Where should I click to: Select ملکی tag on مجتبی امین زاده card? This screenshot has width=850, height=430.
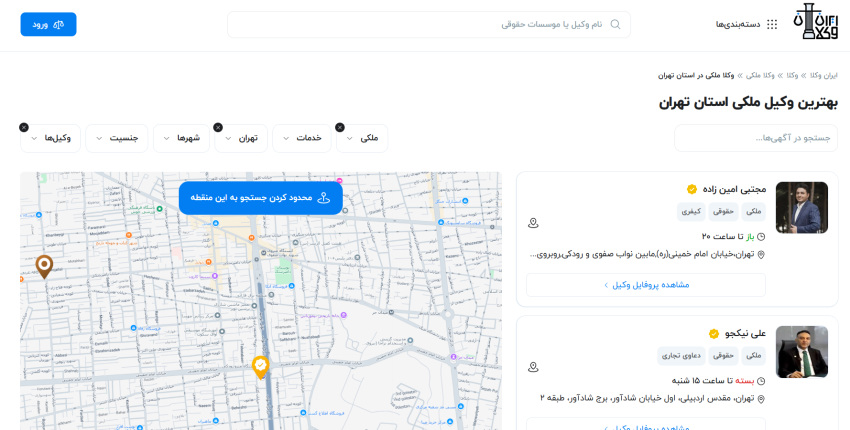[754, 211]
